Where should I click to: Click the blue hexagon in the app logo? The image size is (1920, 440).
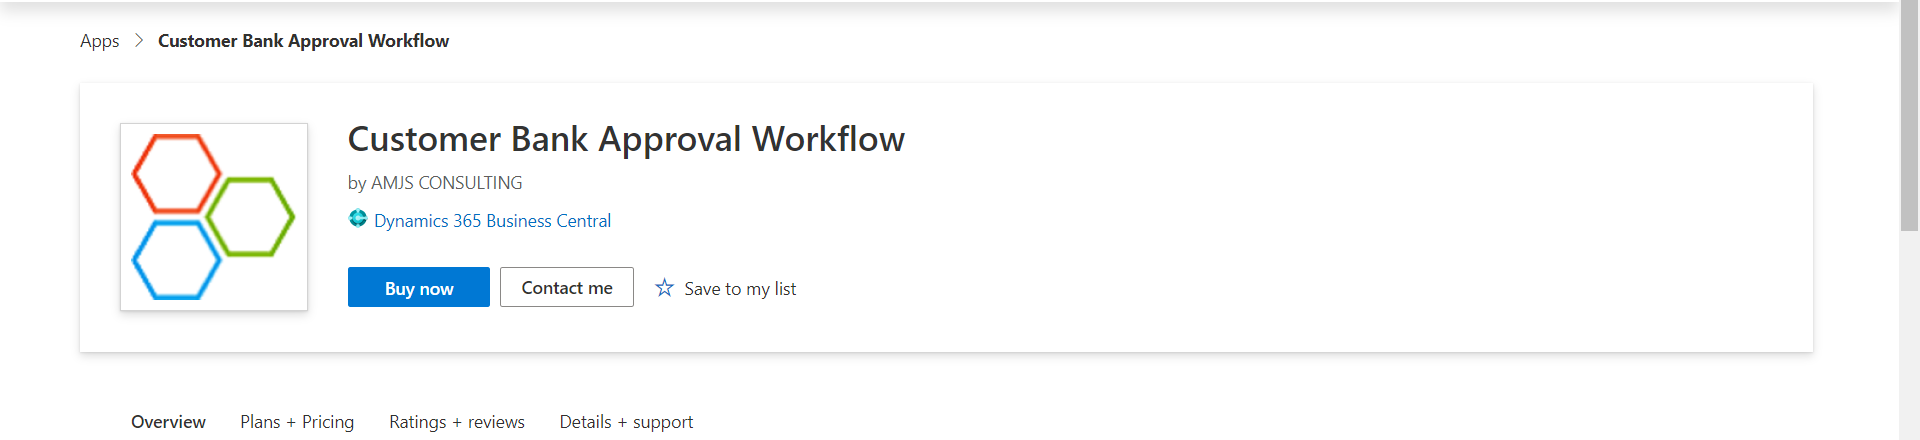[177, 260]
